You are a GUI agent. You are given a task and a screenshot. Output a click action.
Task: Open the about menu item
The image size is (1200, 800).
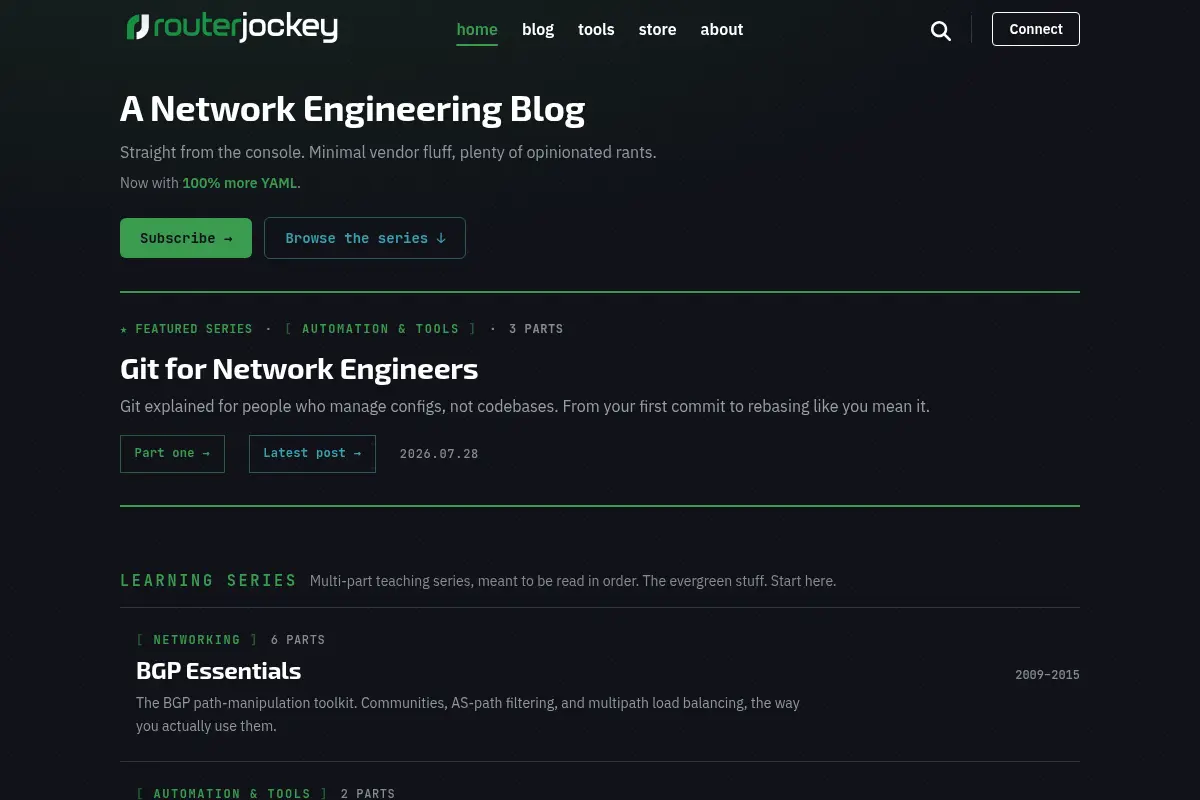tap(722, 29)
